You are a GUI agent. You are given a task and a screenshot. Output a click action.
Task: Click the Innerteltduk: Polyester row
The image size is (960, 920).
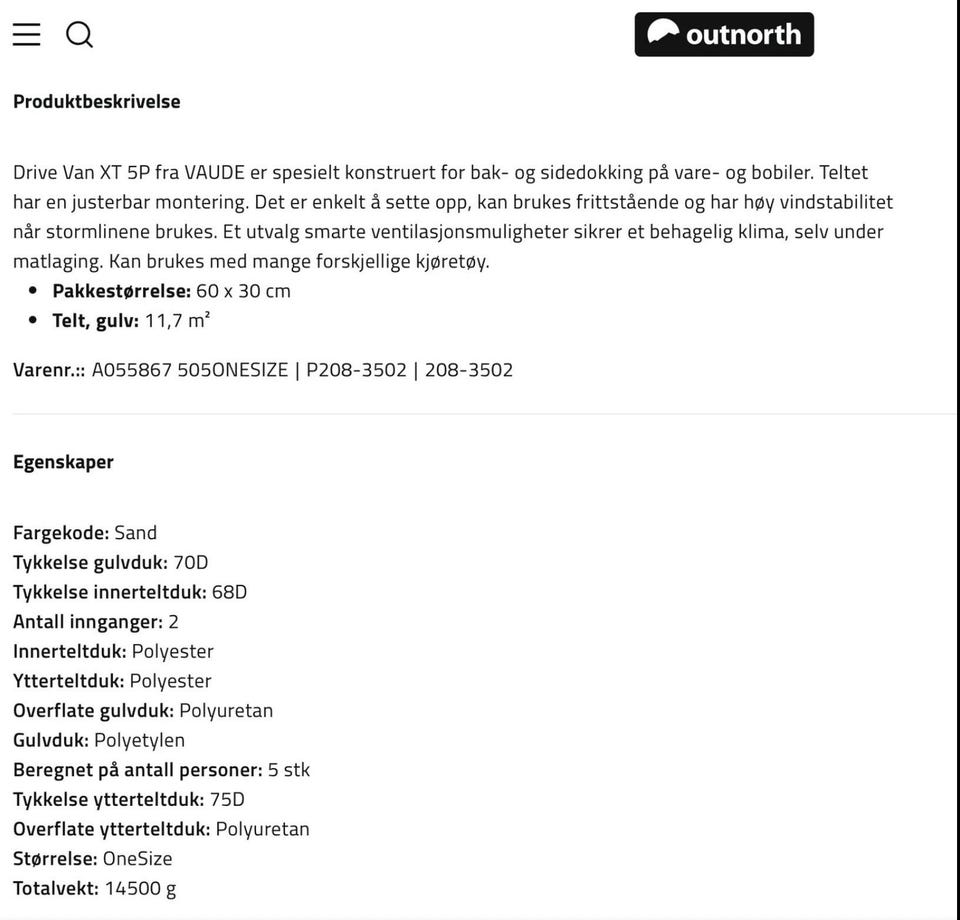click(x=113, y=652)
